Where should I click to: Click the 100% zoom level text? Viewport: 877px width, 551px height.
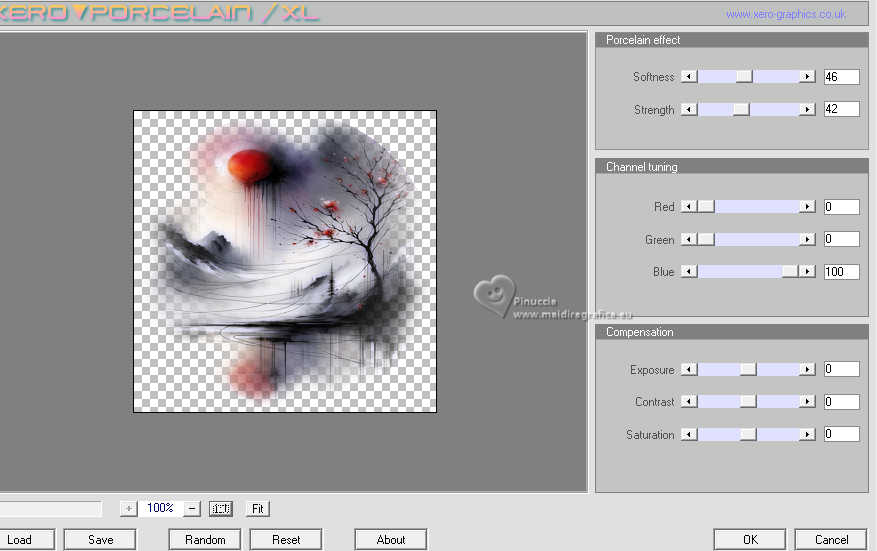160,508
